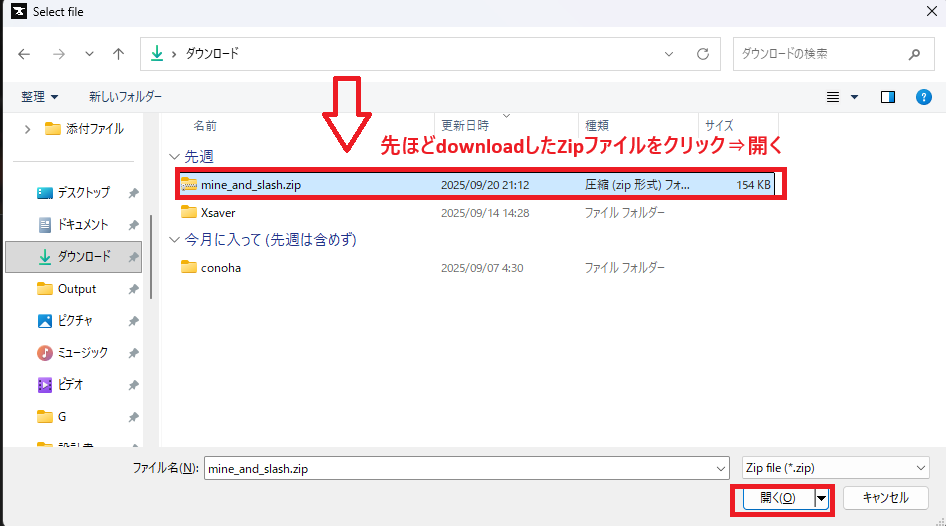
Task: Open the 開く button split arrow
Action: click(x=821, y=499)
